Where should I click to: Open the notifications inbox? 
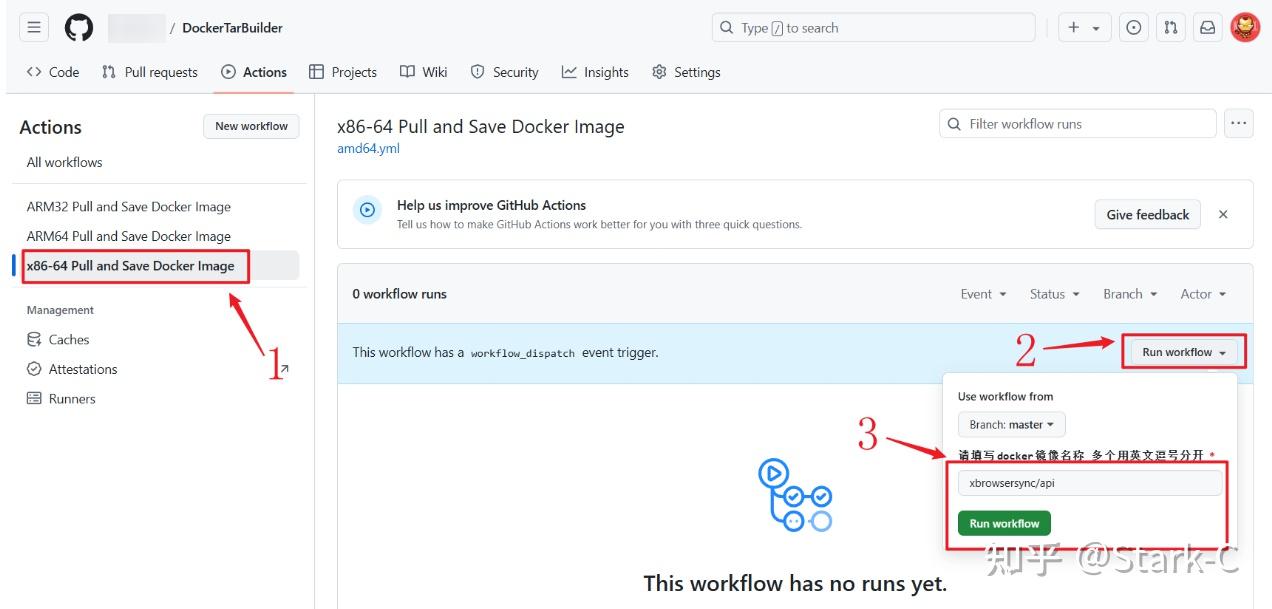click(x=1207, y=27)
